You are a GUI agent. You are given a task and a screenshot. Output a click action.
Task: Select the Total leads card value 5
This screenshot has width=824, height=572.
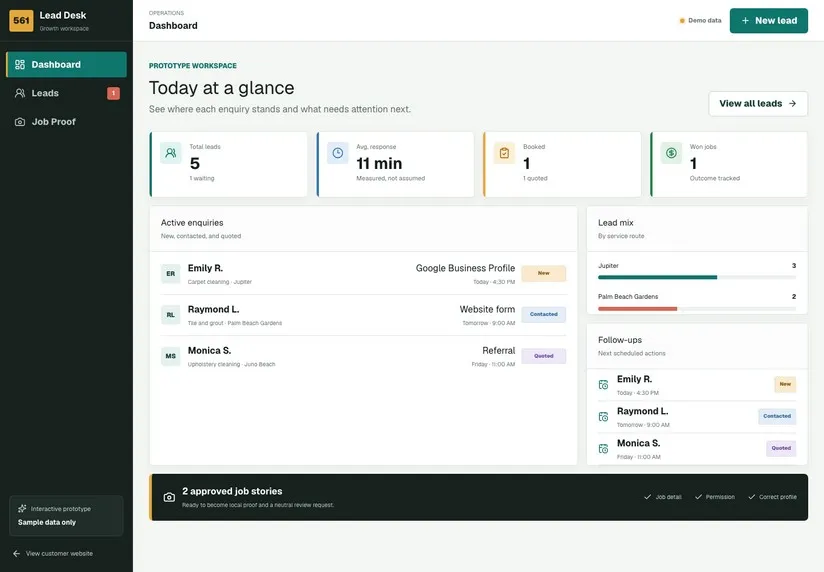click(x=195, y=164)
